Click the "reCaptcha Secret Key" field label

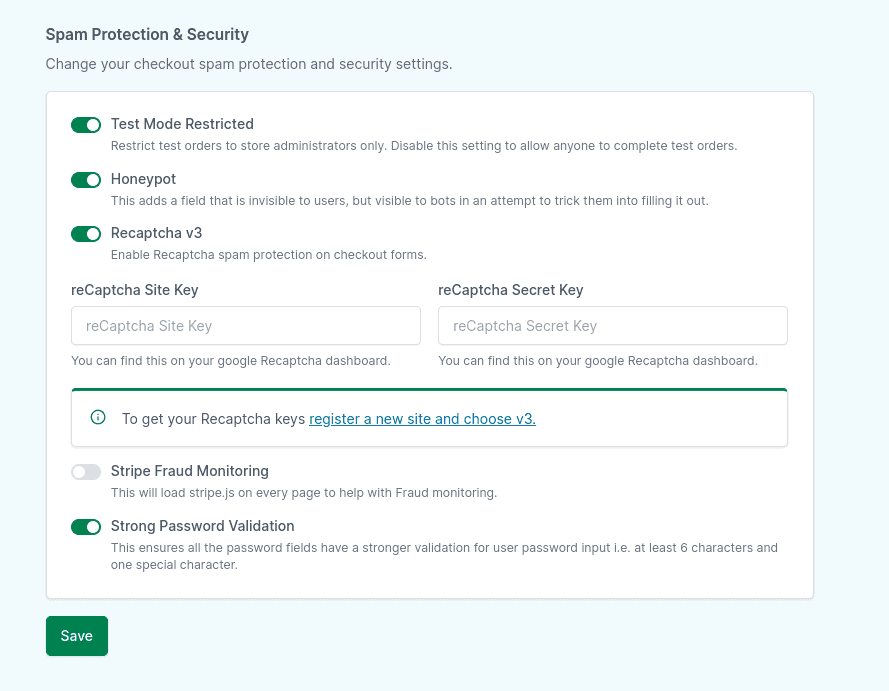coord(510,290)
